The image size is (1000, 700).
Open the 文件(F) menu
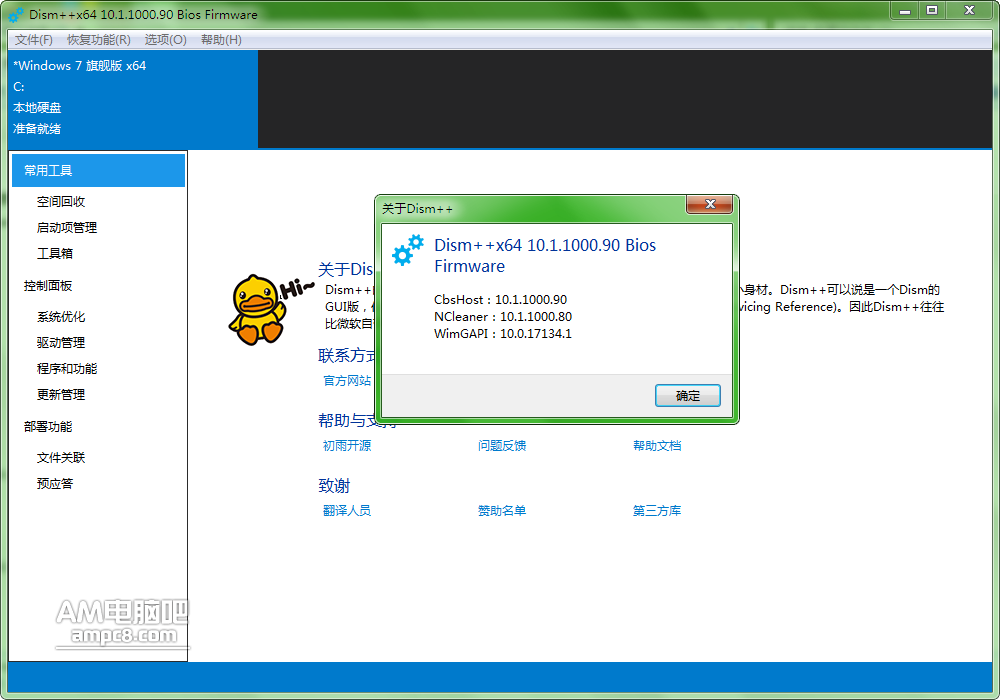coord(34,40)
